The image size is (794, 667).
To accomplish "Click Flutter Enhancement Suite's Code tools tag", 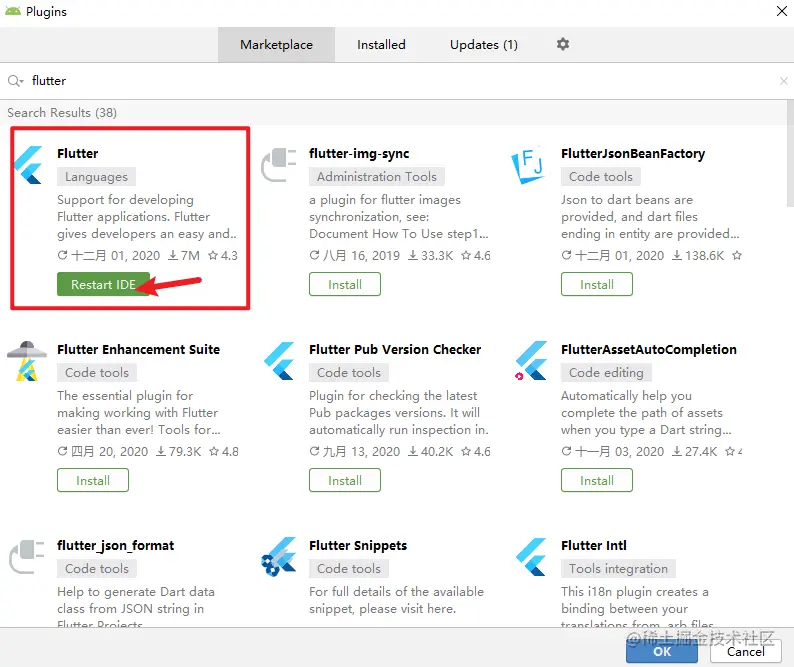I will (97, 373).
